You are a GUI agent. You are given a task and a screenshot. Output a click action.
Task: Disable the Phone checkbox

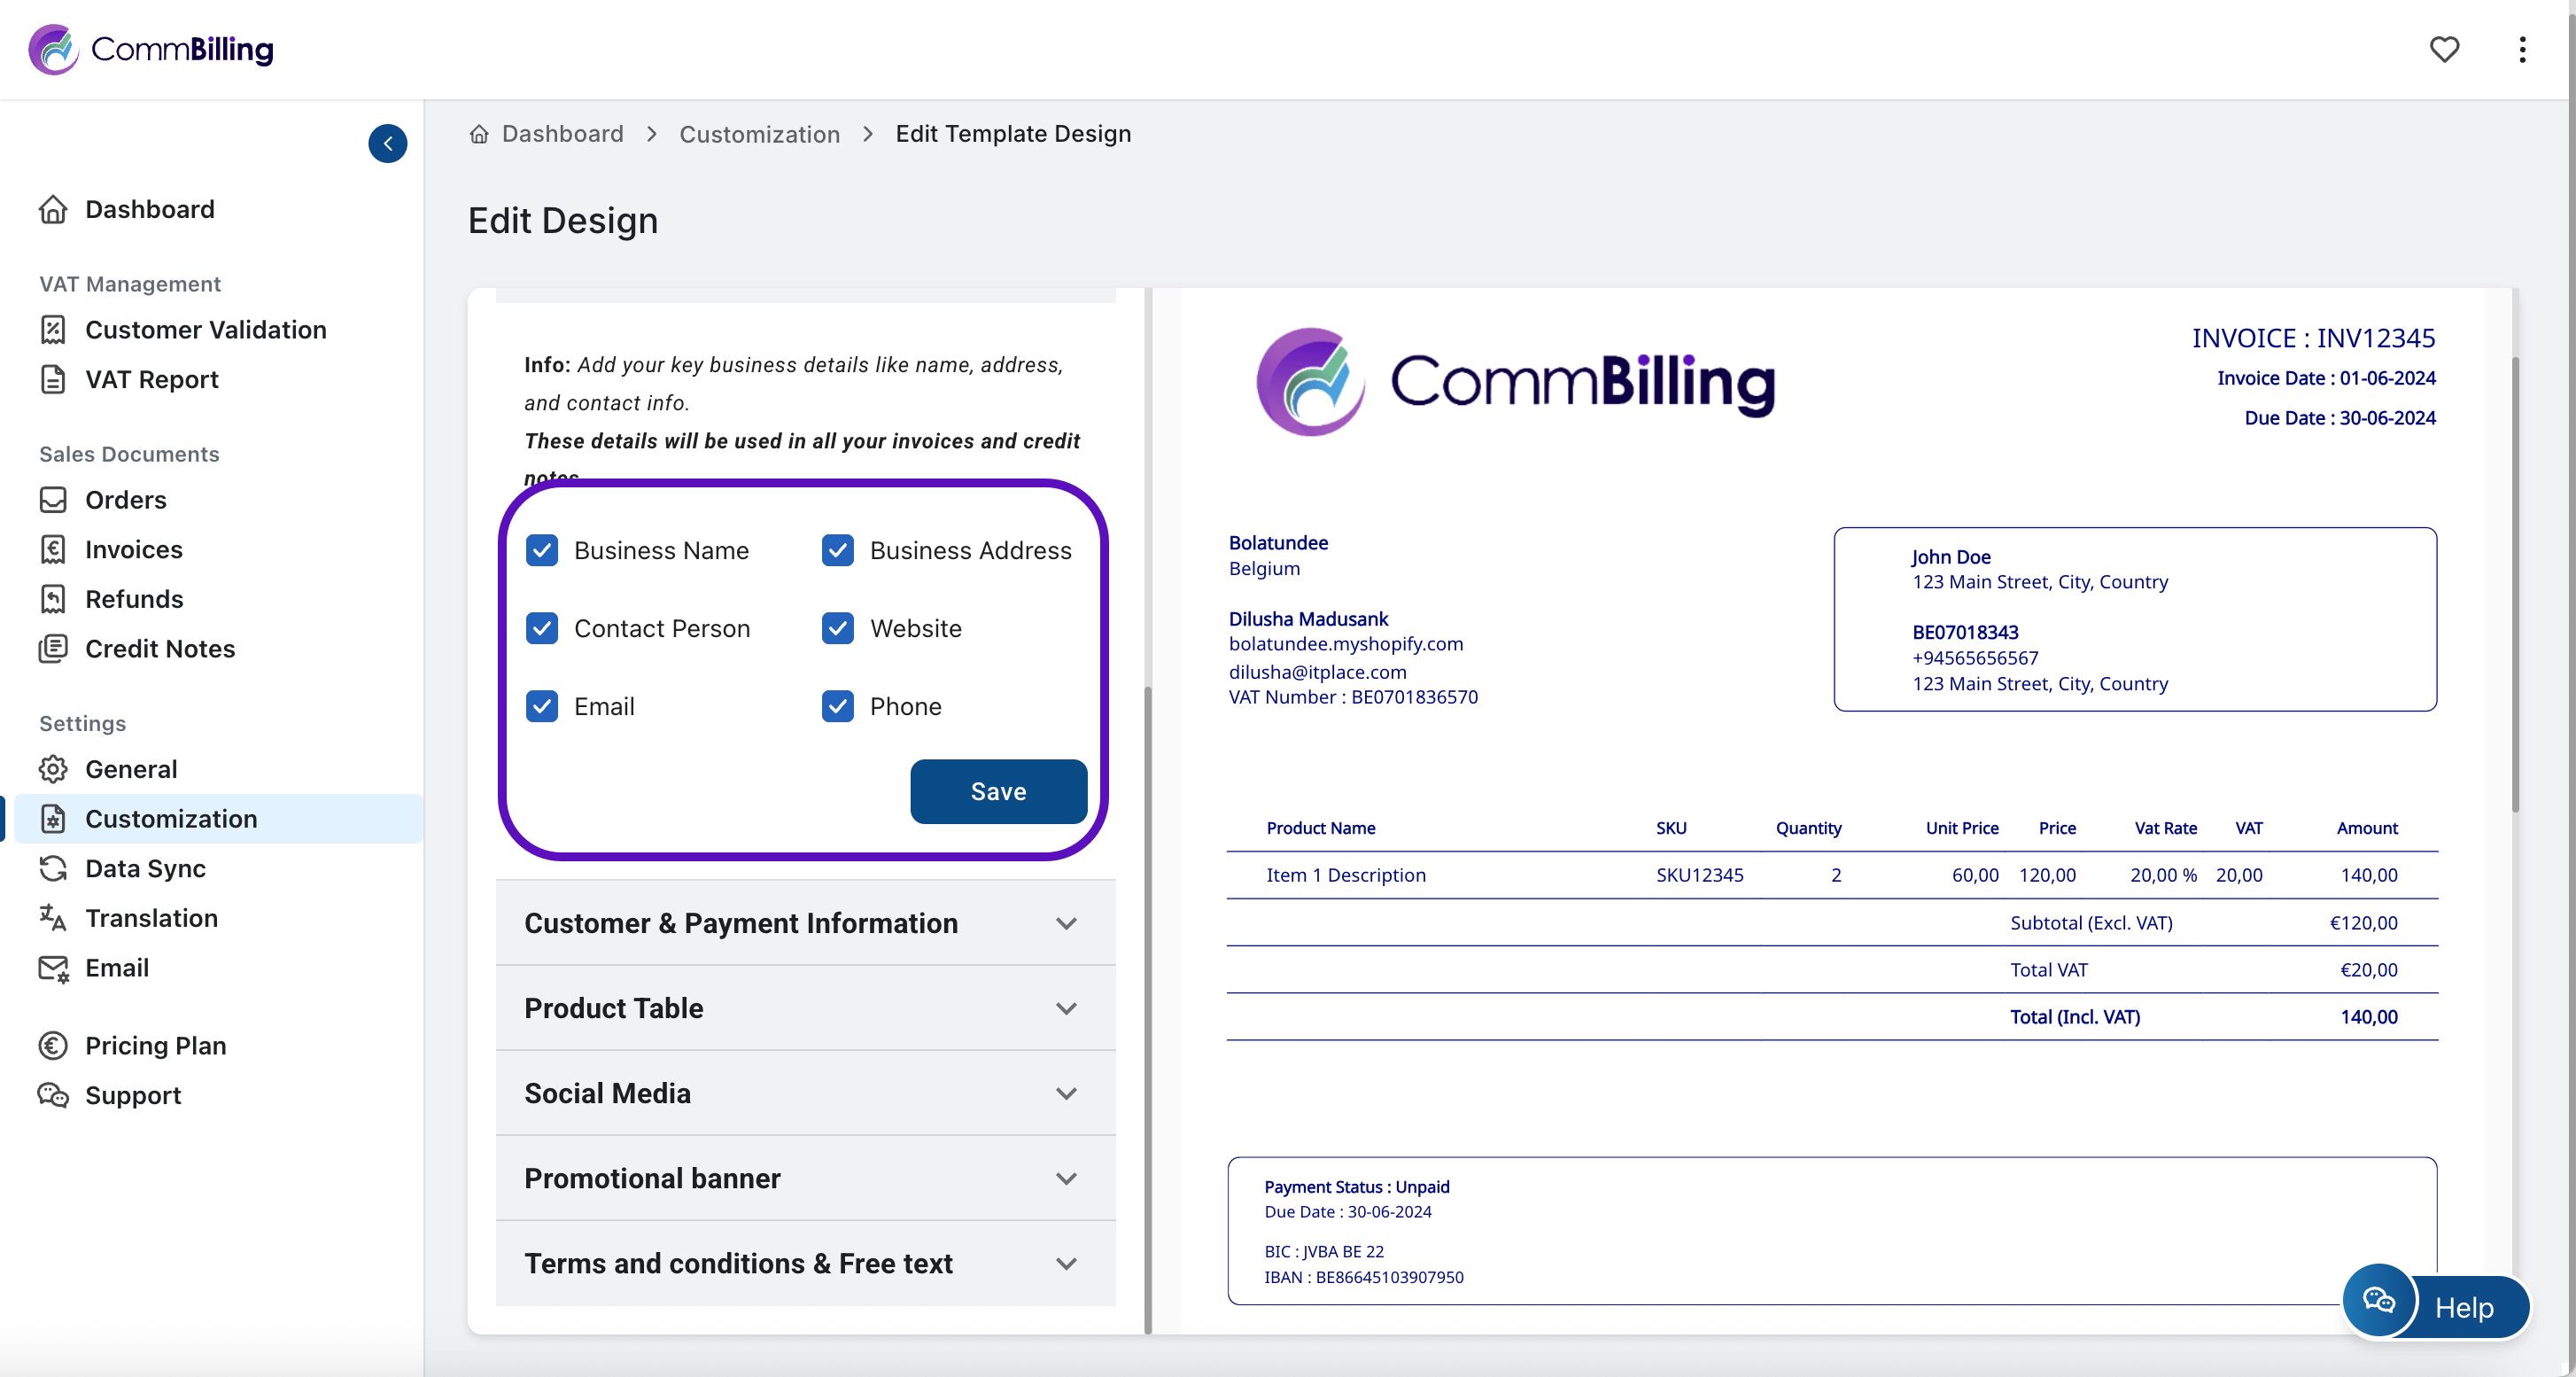[x=837, y=706]
